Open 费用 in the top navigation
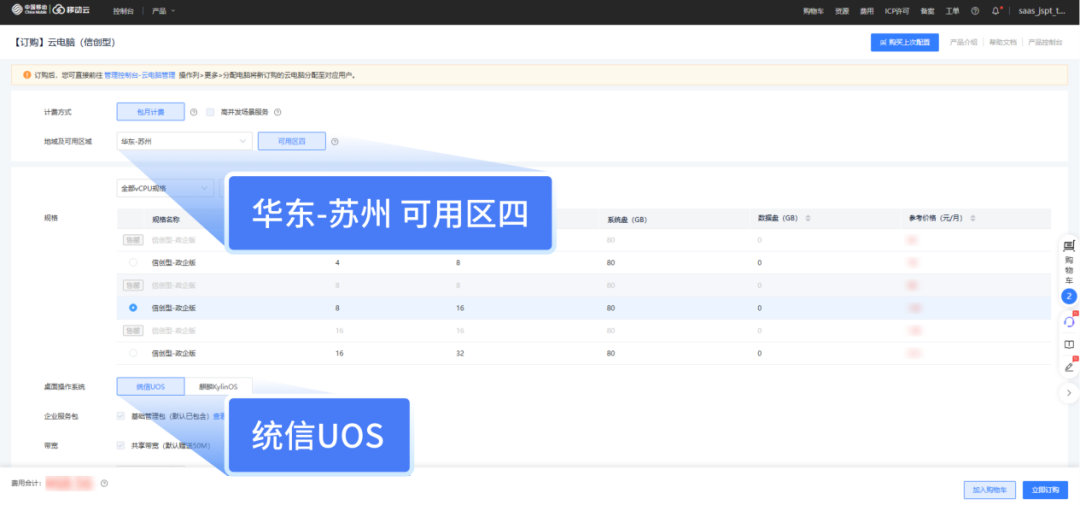This screenshot has height=505, width=1080. click(867, 11)
